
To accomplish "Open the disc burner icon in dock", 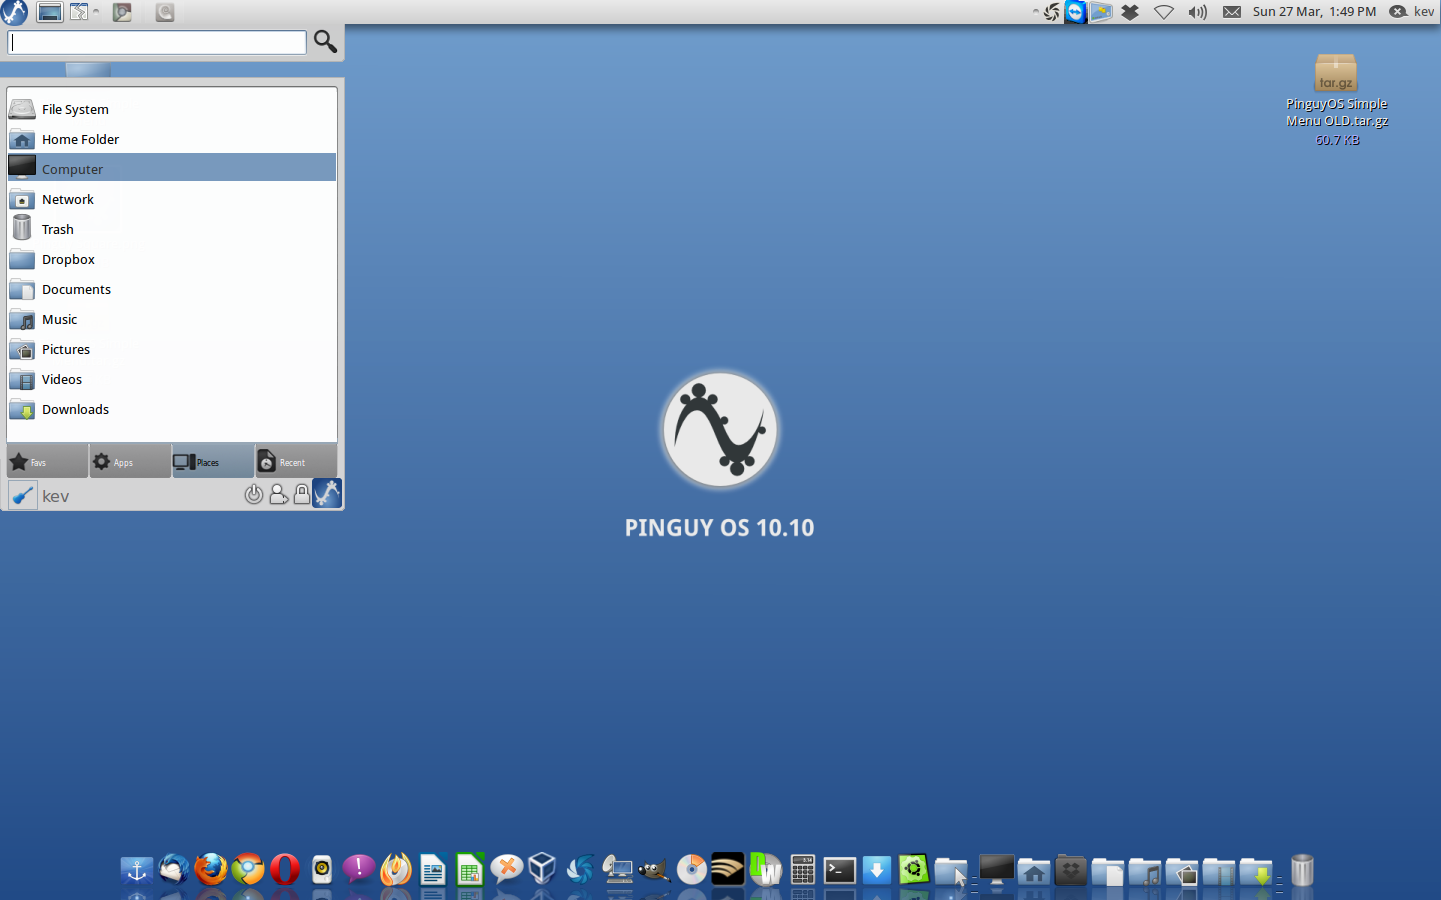I will pos(692,869).
